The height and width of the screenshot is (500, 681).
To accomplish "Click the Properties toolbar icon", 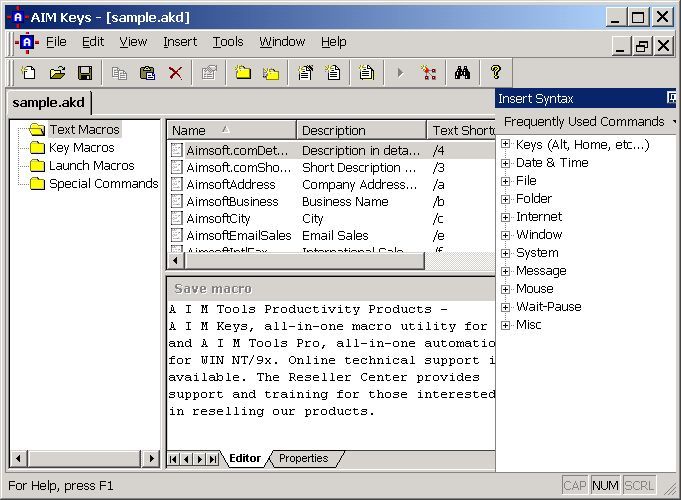I will [209, 73].
